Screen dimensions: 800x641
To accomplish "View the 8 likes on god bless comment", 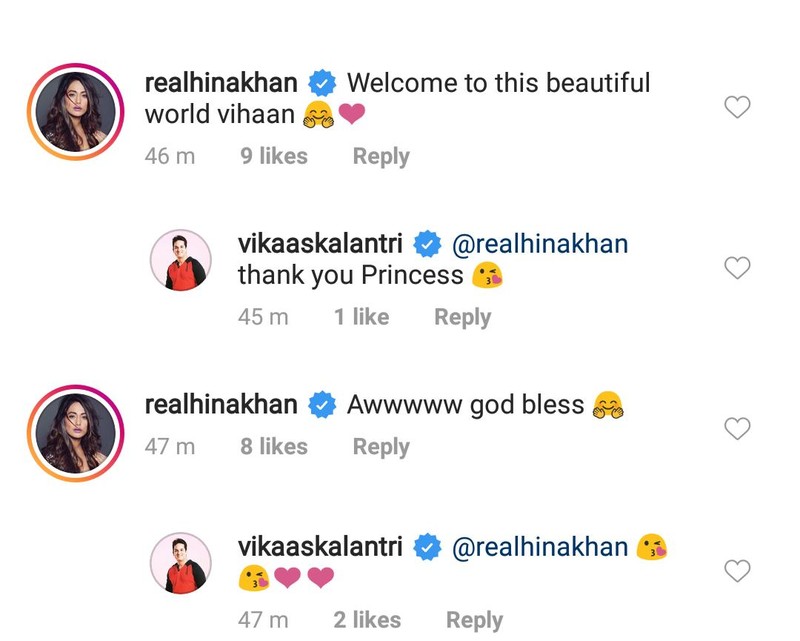I will tap(274, 447).
